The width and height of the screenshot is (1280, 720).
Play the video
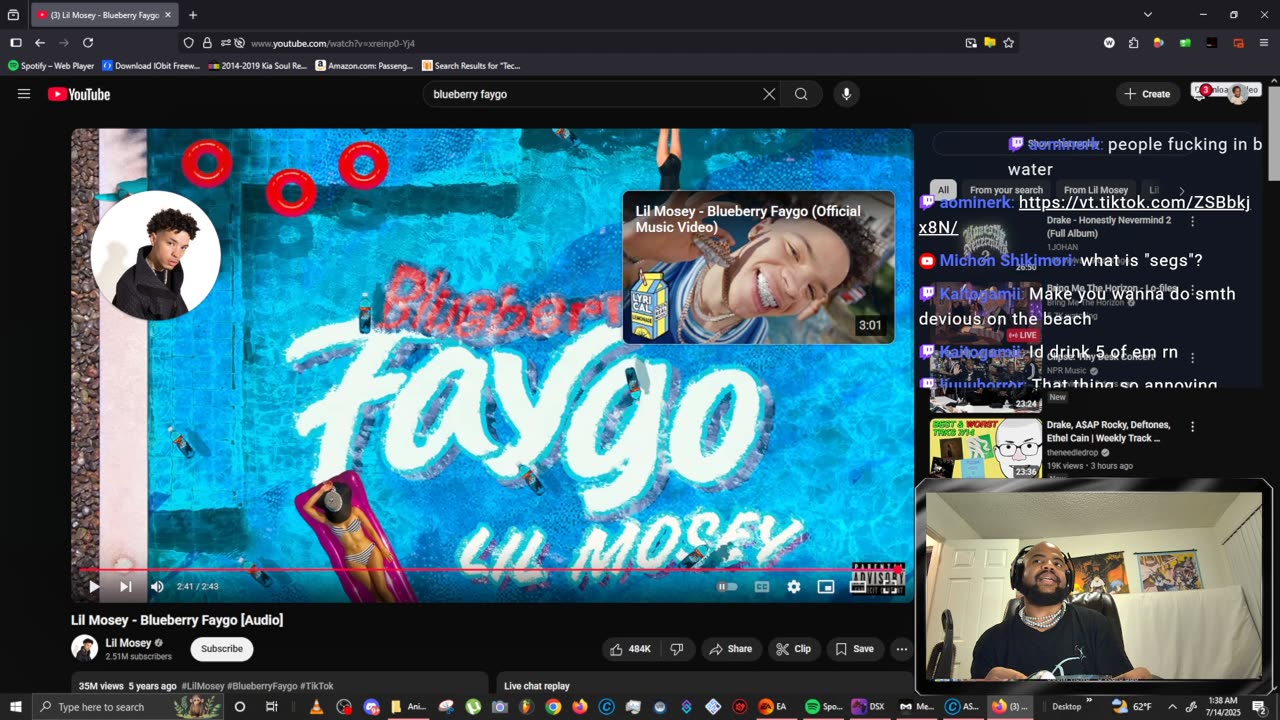click(94, 587)
